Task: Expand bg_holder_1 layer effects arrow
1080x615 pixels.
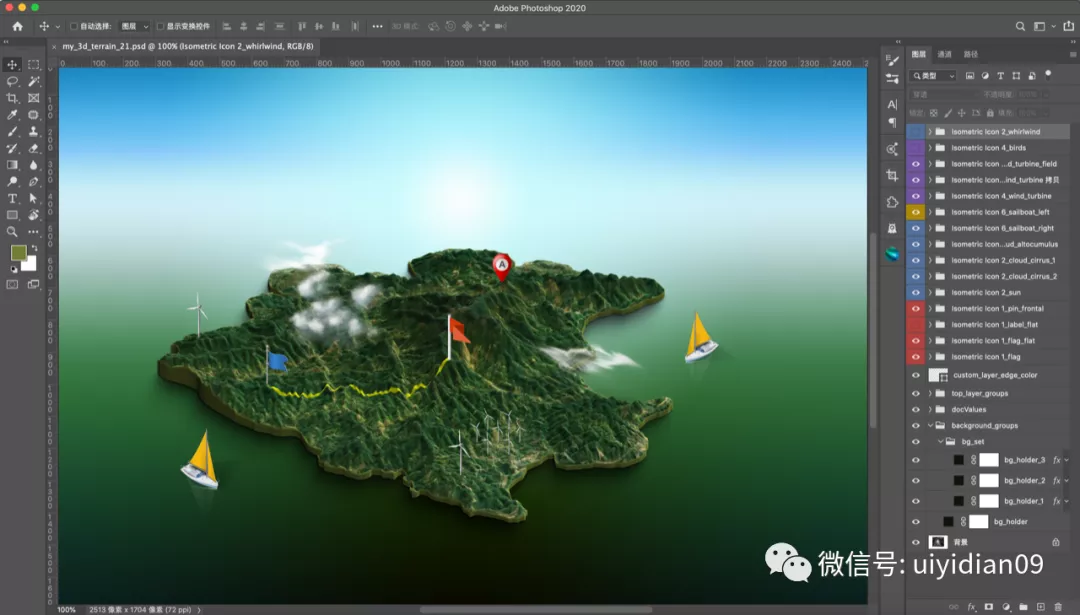Action: pyautogui.click(x=1066, y=501)
